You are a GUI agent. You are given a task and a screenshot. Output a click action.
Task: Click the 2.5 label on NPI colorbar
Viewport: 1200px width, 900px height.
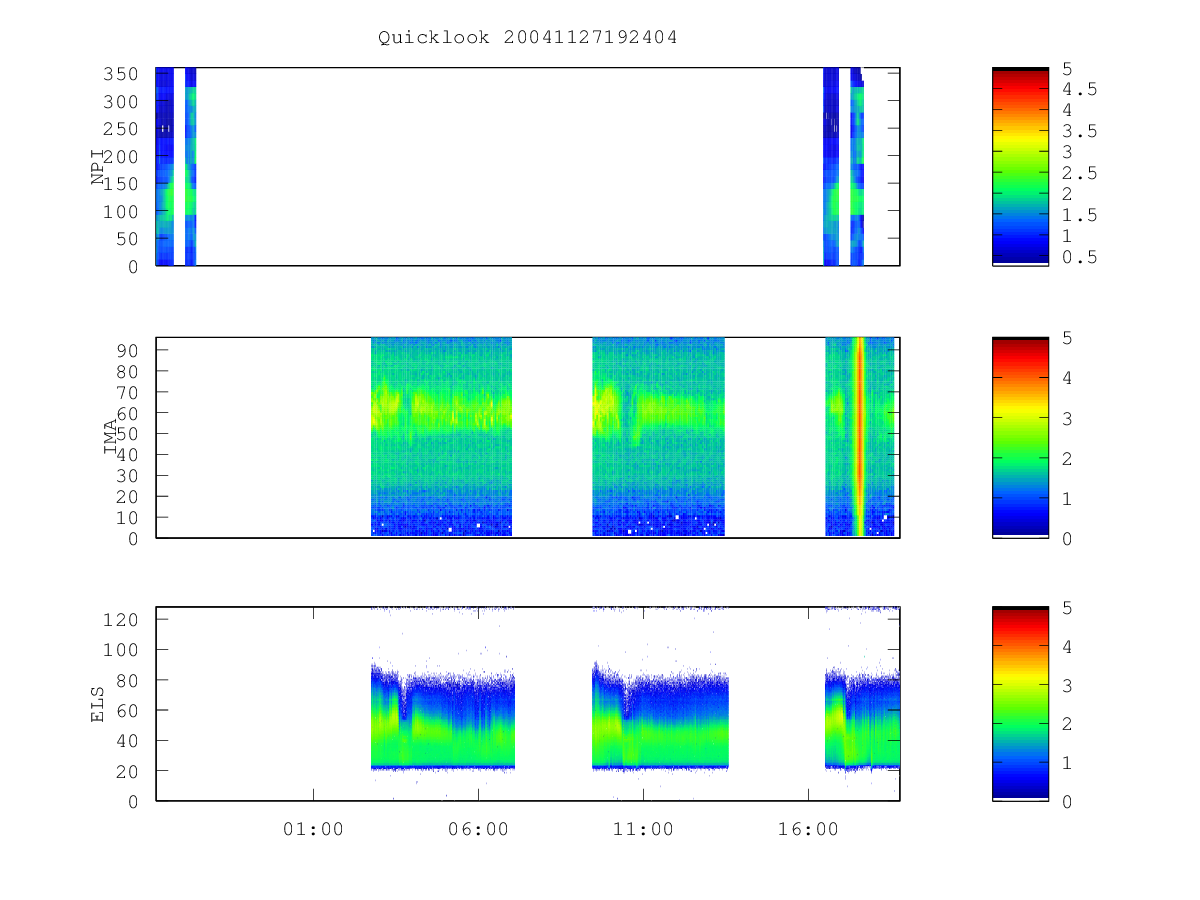[1080, 173]
